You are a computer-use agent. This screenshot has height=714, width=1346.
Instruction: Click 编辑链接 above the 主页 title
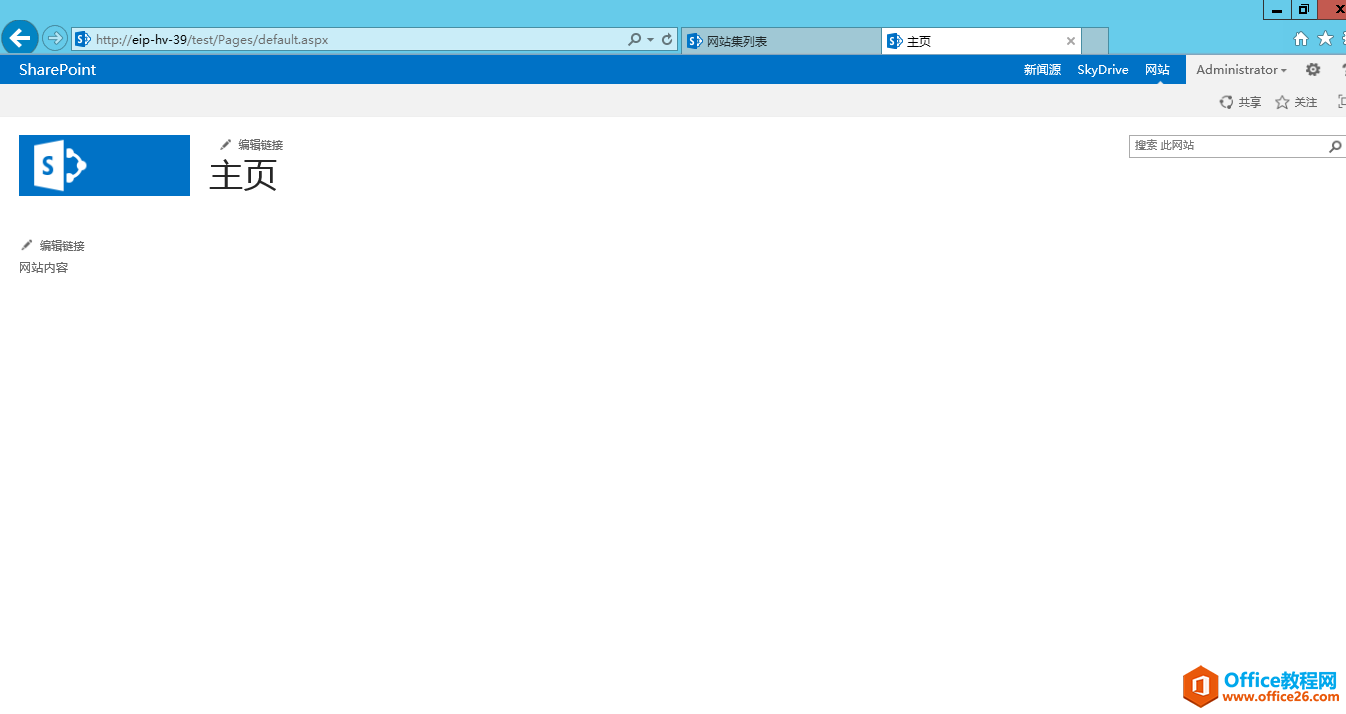pyautogui.click(x=251, y=145)
